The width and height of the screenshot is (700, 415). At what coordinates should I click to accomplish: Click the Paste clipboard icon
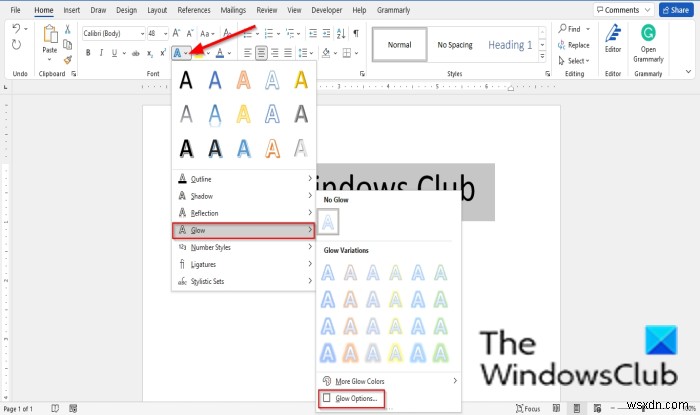pyautogui.click(x=50, y=35)
